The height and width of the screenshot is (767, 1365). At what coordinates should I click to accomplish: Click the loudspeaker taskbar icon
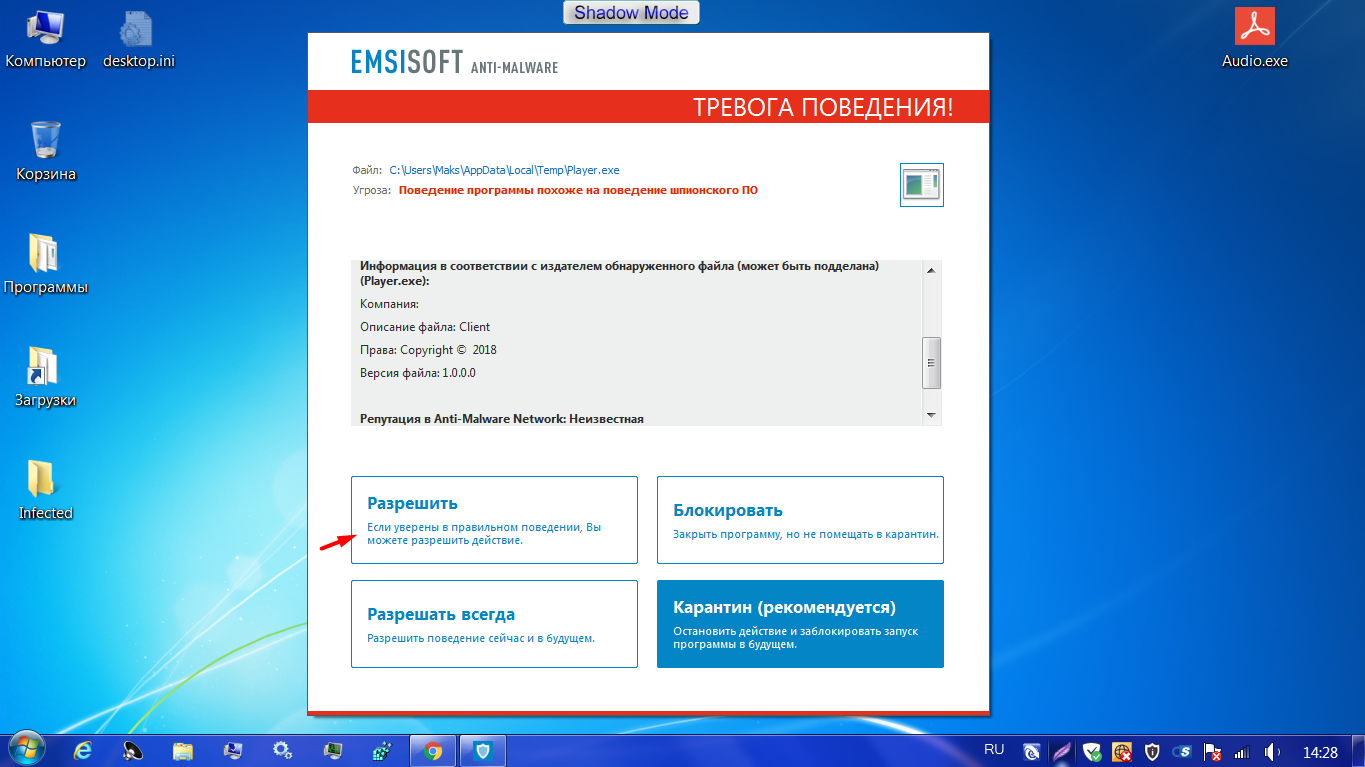tap(133, 750)
